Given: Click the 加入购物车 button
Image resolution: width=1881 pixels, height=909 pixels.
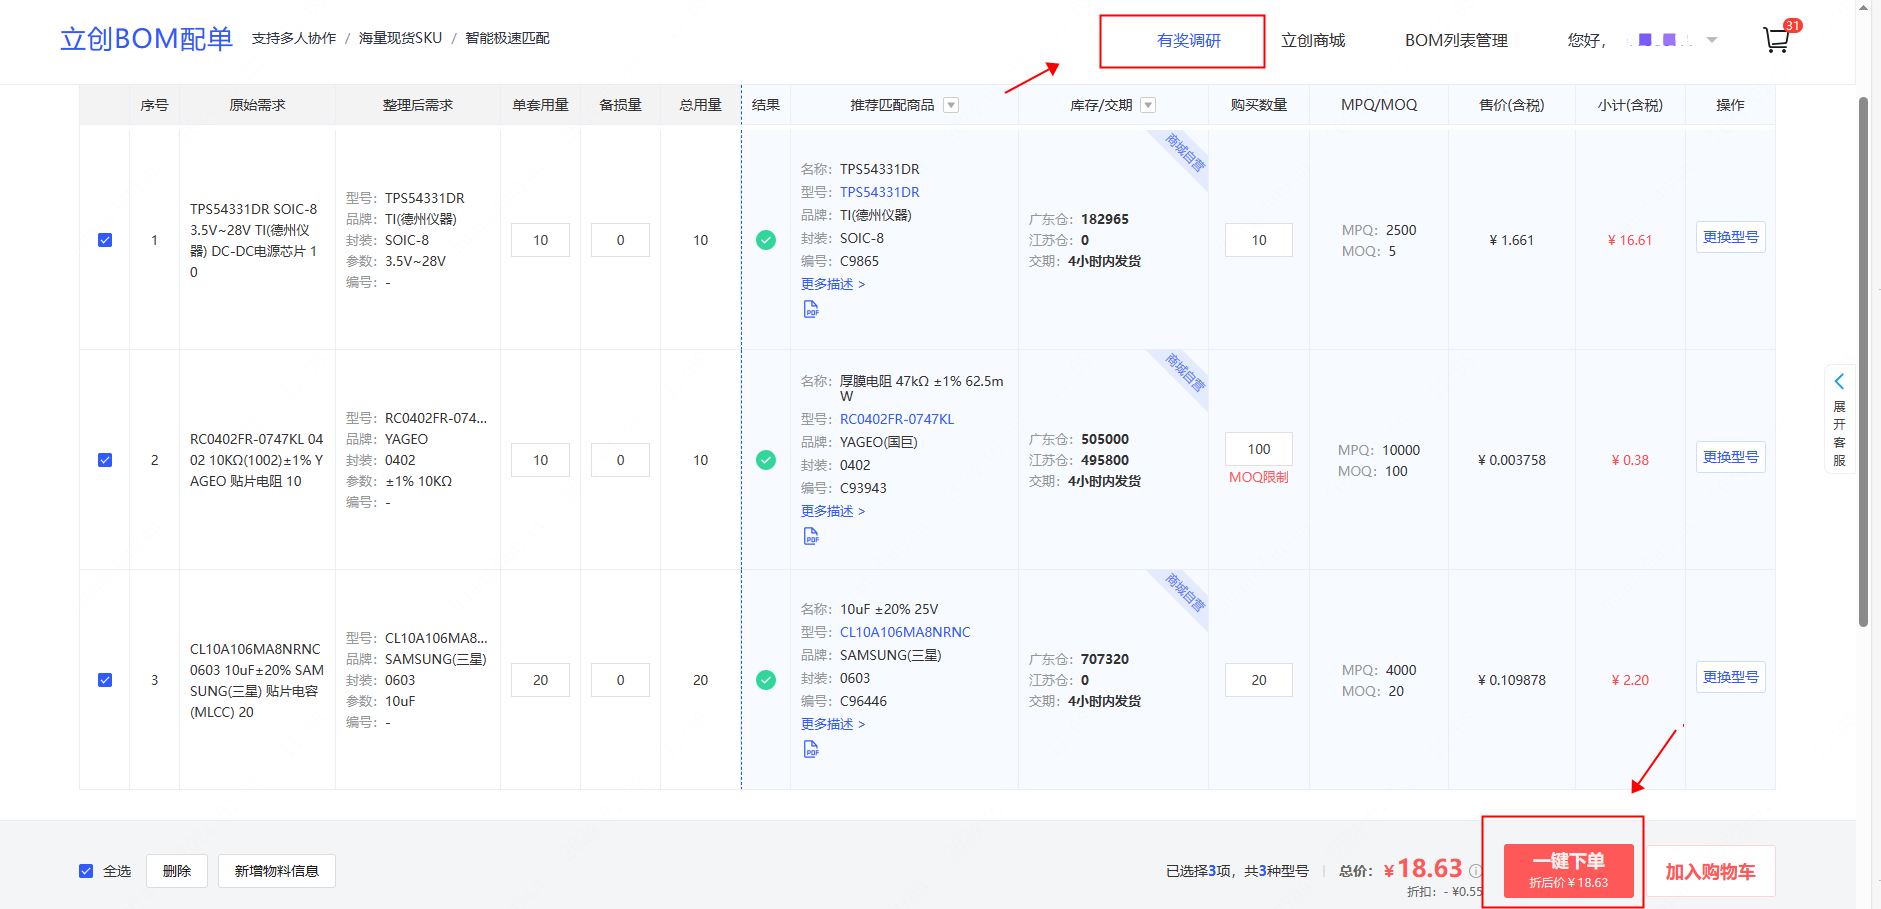Looking at the screenshot, I should (1710, 872).
